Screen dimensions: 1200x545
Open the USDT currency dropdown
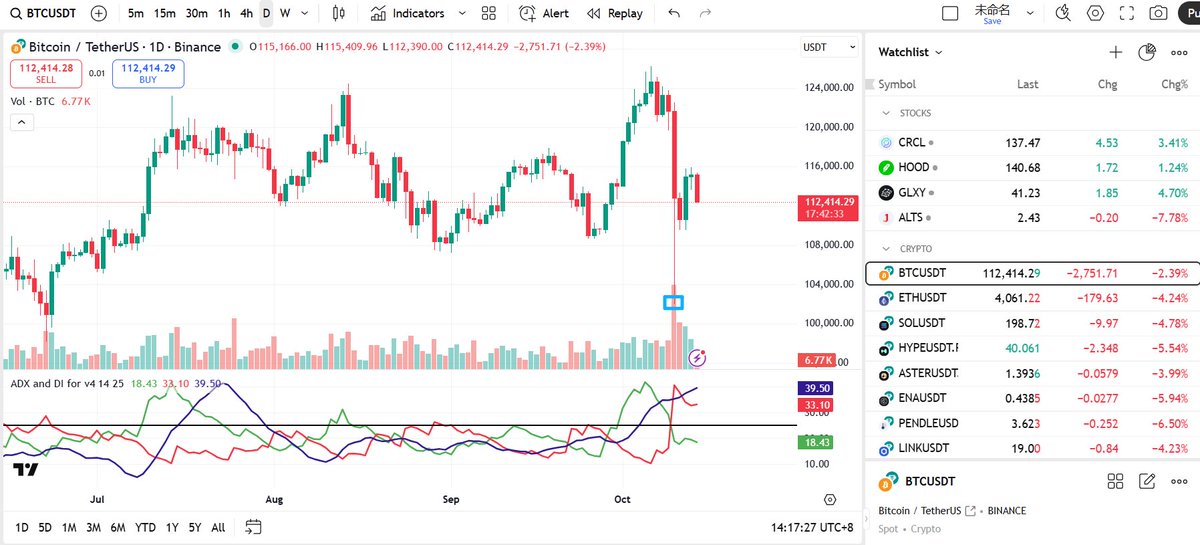[x=830, y=48]
